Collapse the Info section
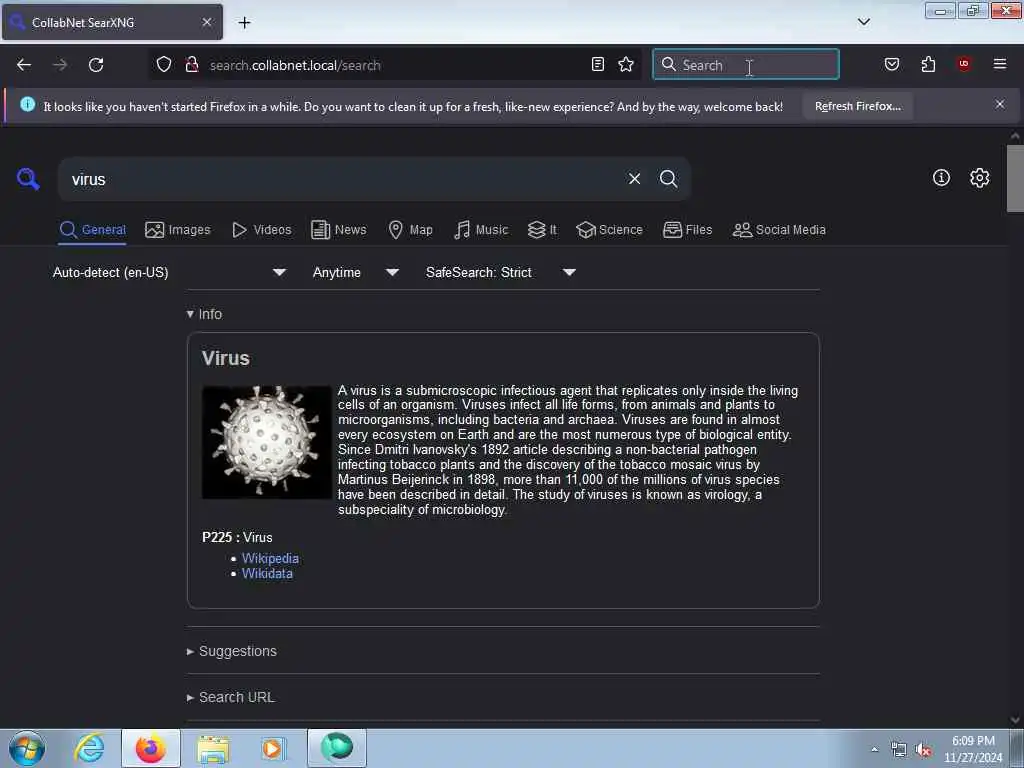1024x768 pixels. (x=204, y=314)
